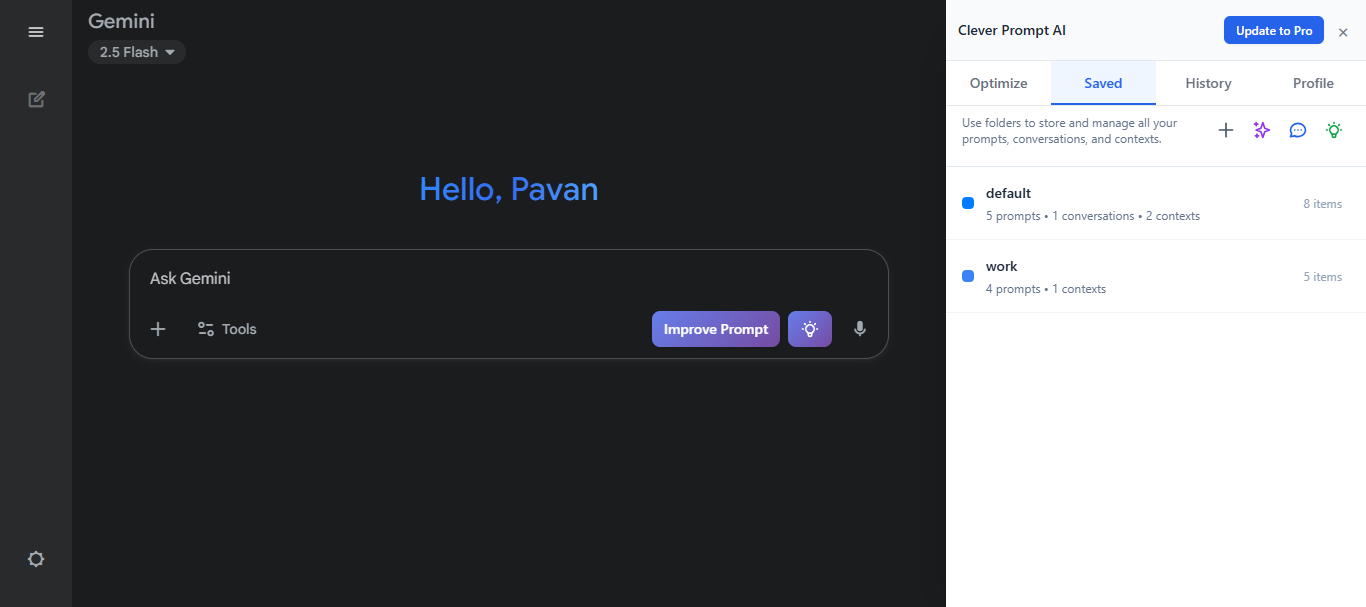This screenshot has height=607, width=1366.
Task: Click the plus icon to add files
Action: [158, 329]
